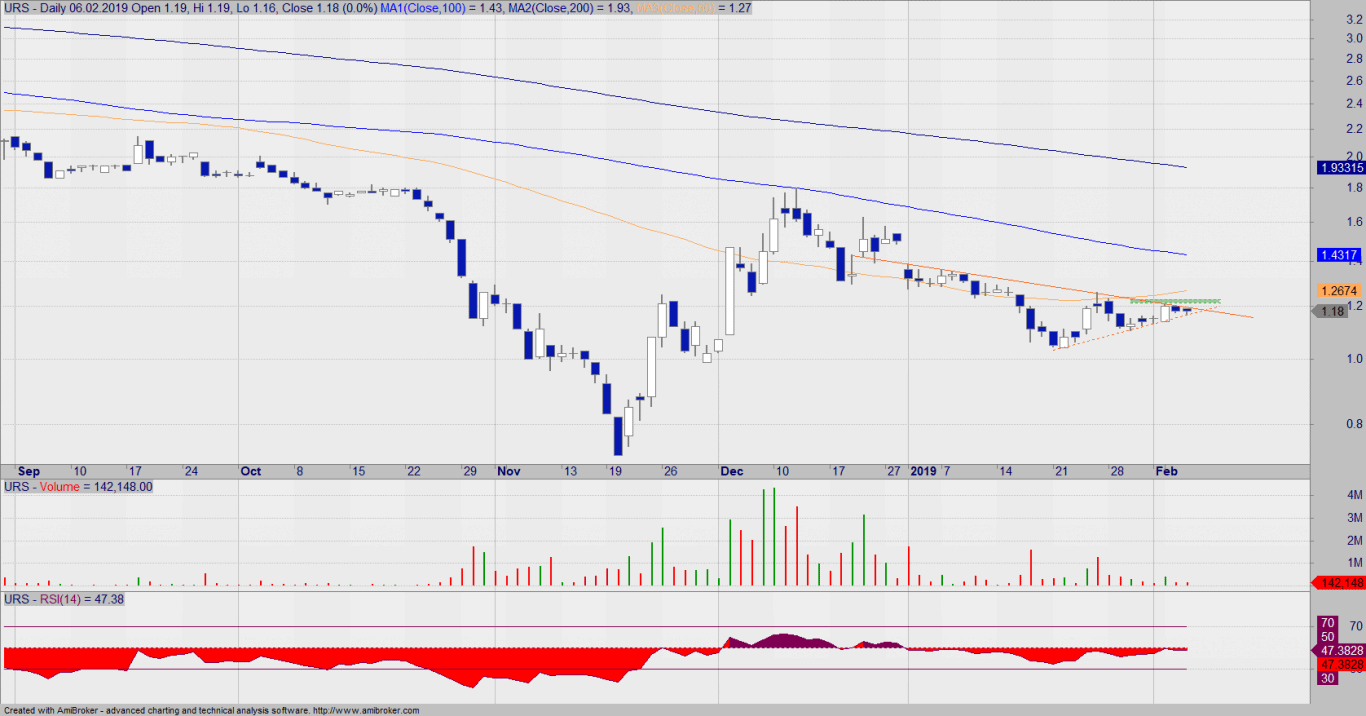Click the green dotted resistance line
The image size is (1366, 716).
[x=1175, y=301]
